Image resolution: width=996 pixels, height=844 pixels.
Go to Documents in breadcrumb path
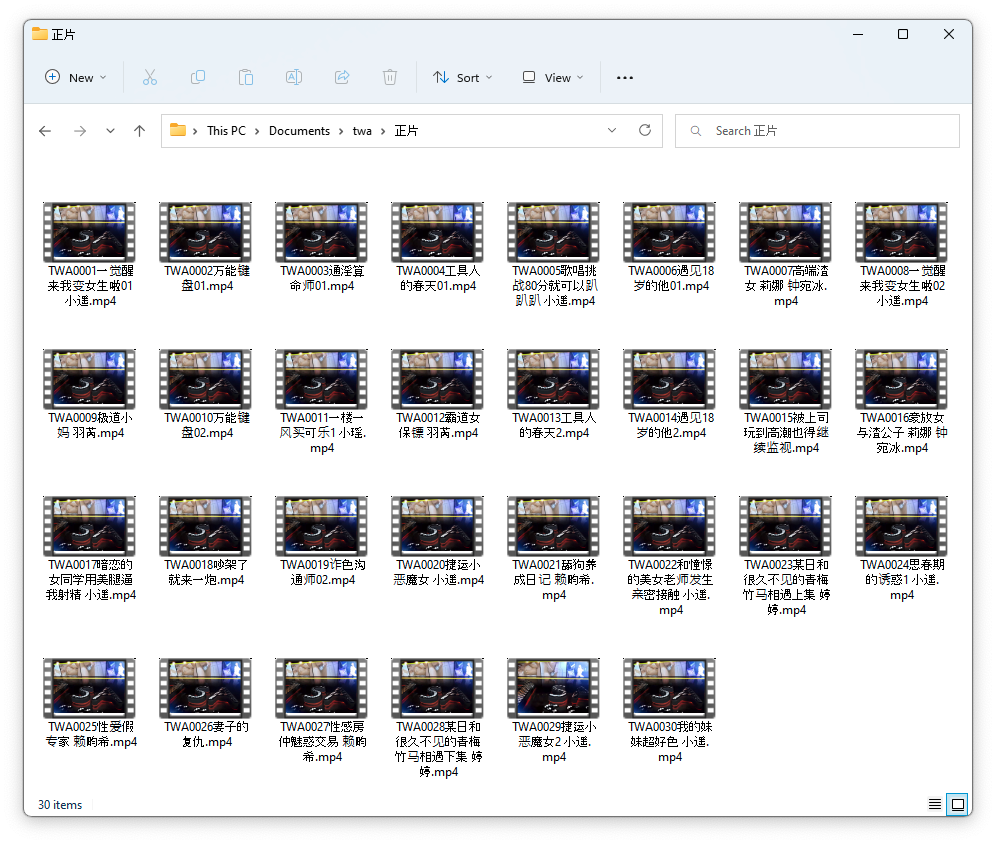coord(299,131)
